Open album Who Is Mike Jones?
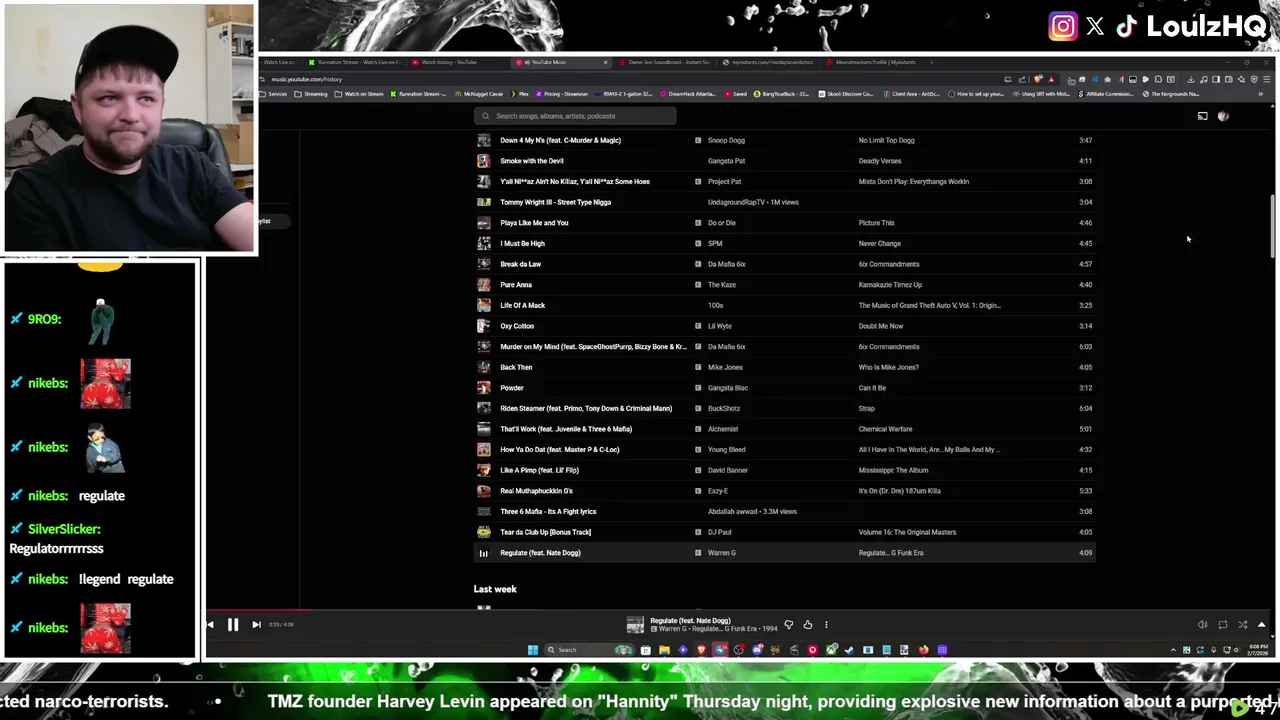Viewport: 1280px width, 720px height. coord(888,367)
